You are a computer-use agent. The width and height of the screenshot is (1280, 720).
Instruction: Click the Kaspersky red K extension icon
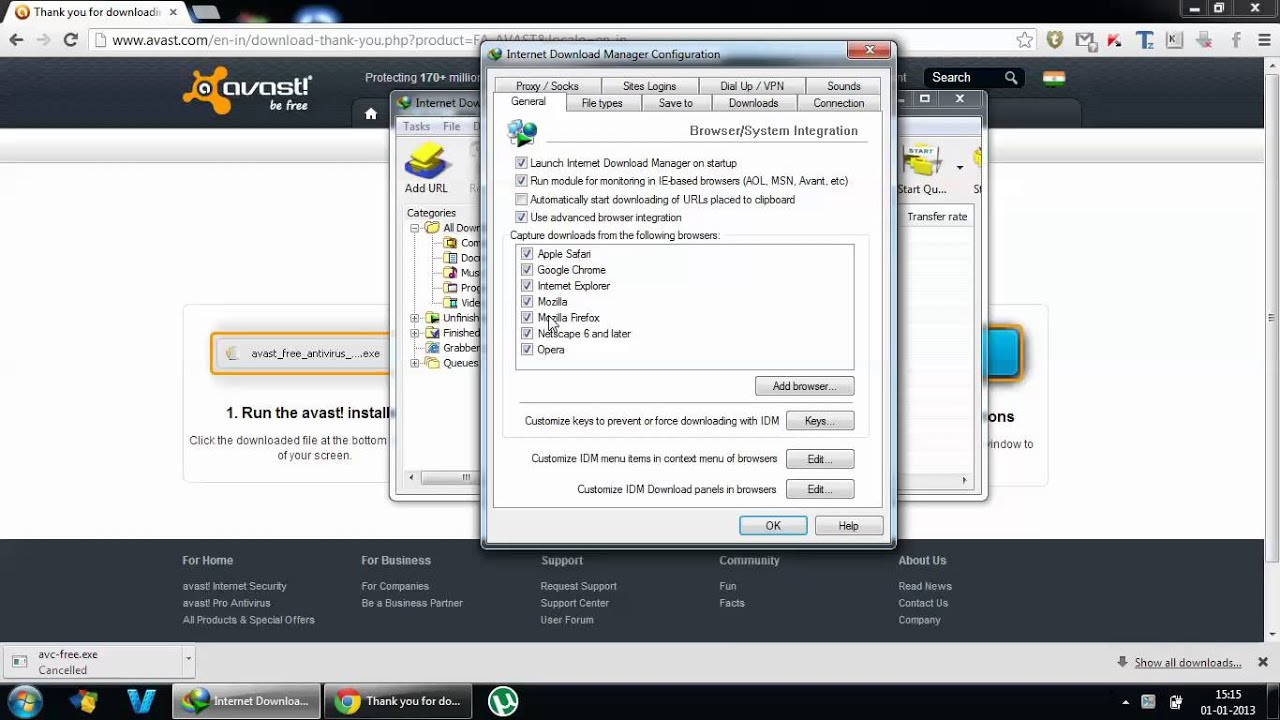point(1114,40)
